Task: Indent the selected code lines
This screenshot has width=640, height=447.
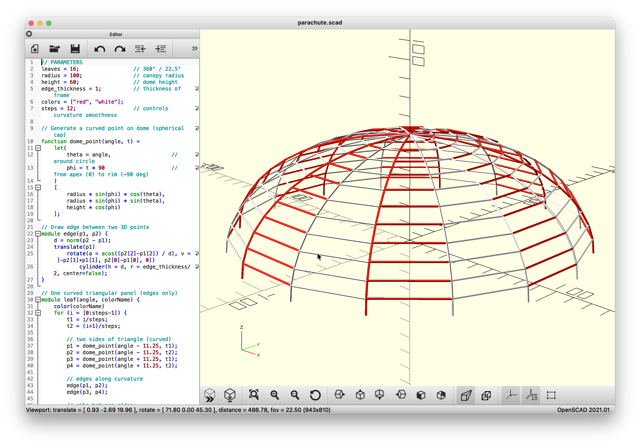Action: [x=160, y=49]
